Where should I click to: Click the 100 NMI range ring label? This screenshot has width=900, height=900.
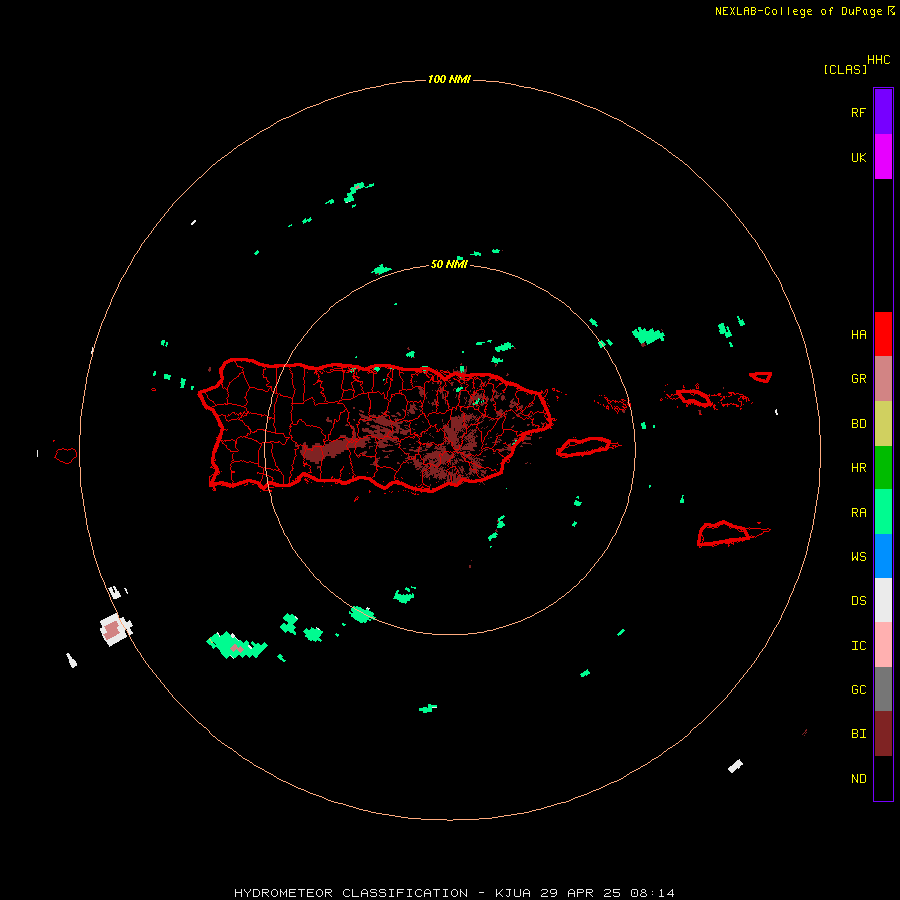449,79
